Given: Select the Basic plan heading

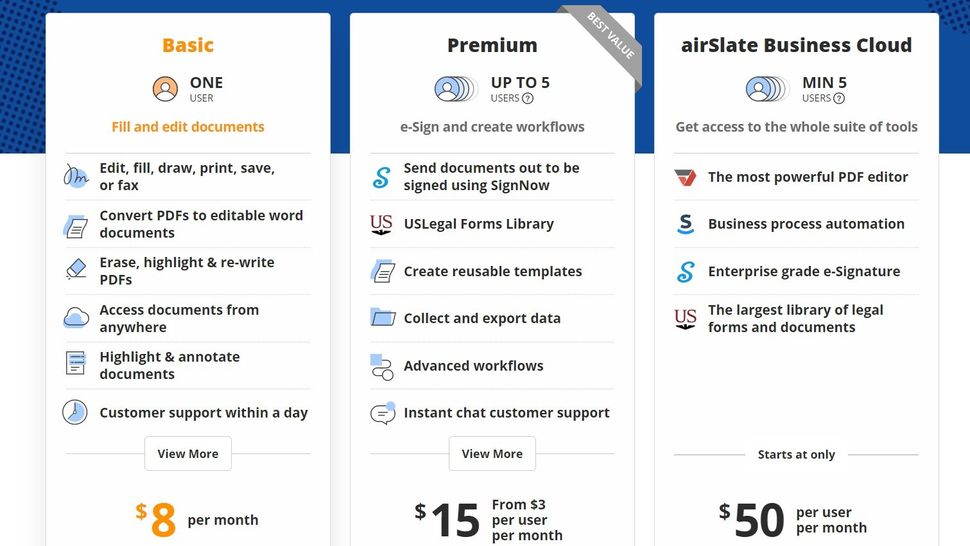Looking at the screenshot, I should (x=188, y=45).
